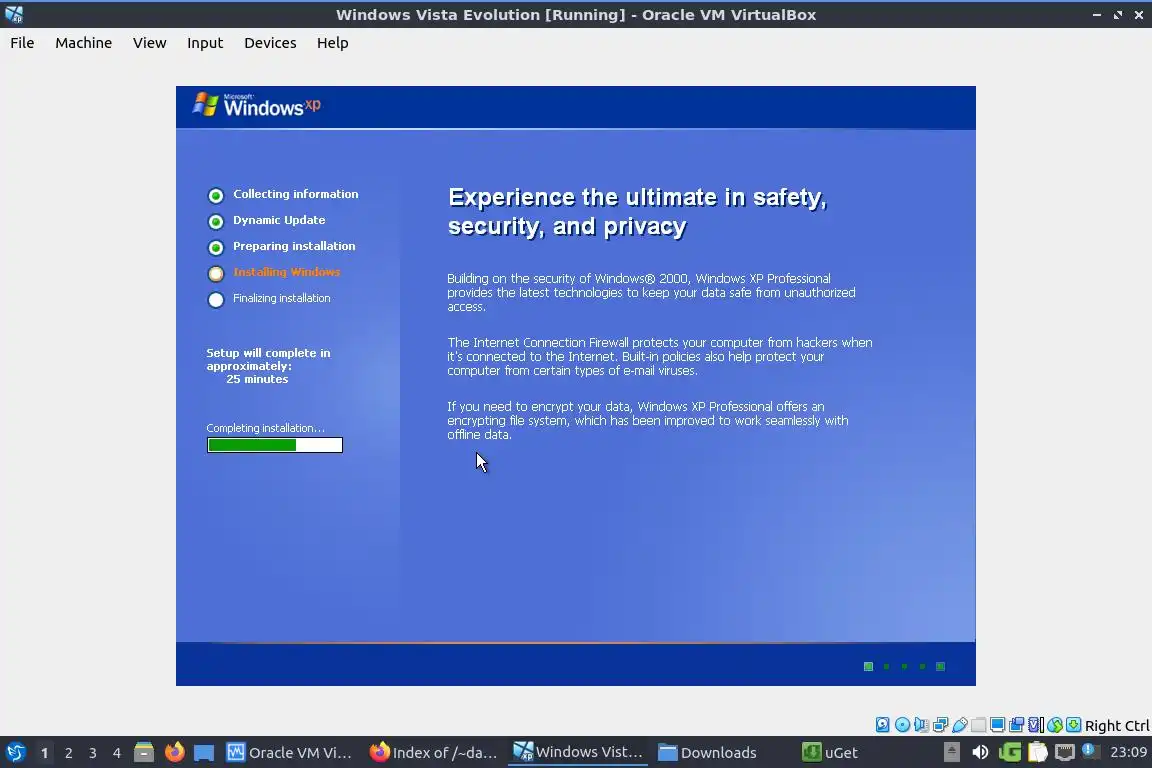Click the recording status indicator icon
This screenshot has height=768, width=1152.
tap(1016, 725)
